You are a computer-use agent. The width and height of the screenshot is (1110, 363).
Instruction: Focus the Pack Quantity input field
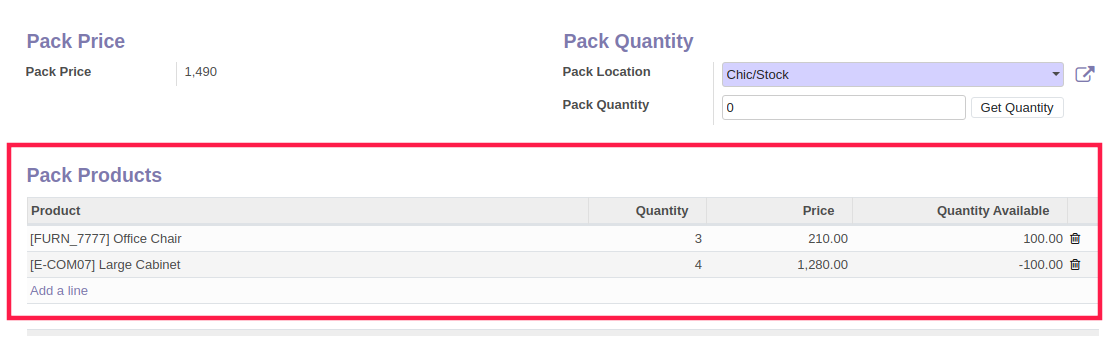(844, 108)
